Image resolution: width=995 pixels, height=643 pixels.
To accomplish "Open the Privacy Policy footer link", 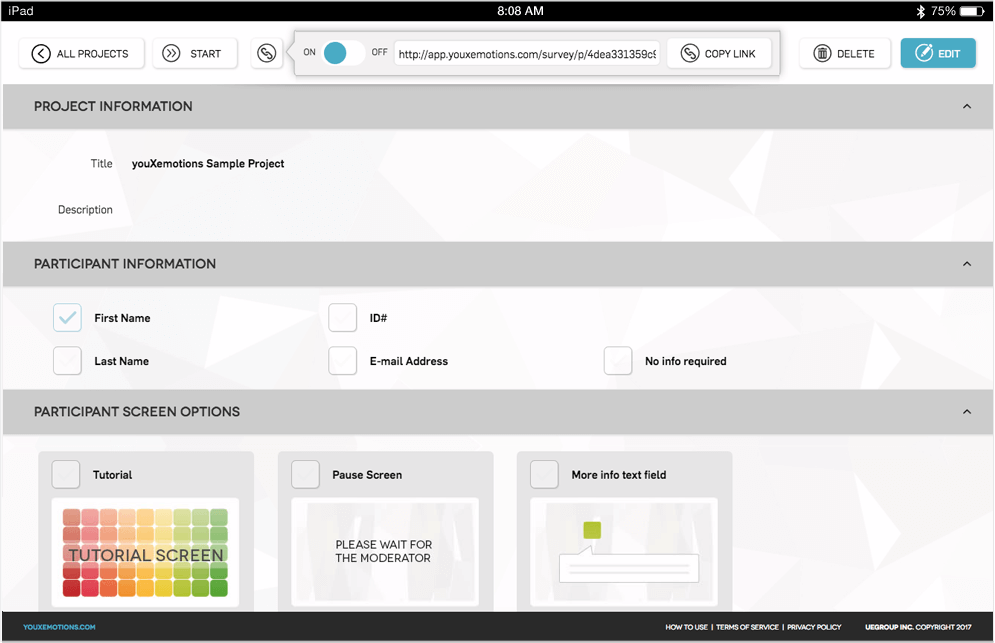I will [x=814, y=627].
